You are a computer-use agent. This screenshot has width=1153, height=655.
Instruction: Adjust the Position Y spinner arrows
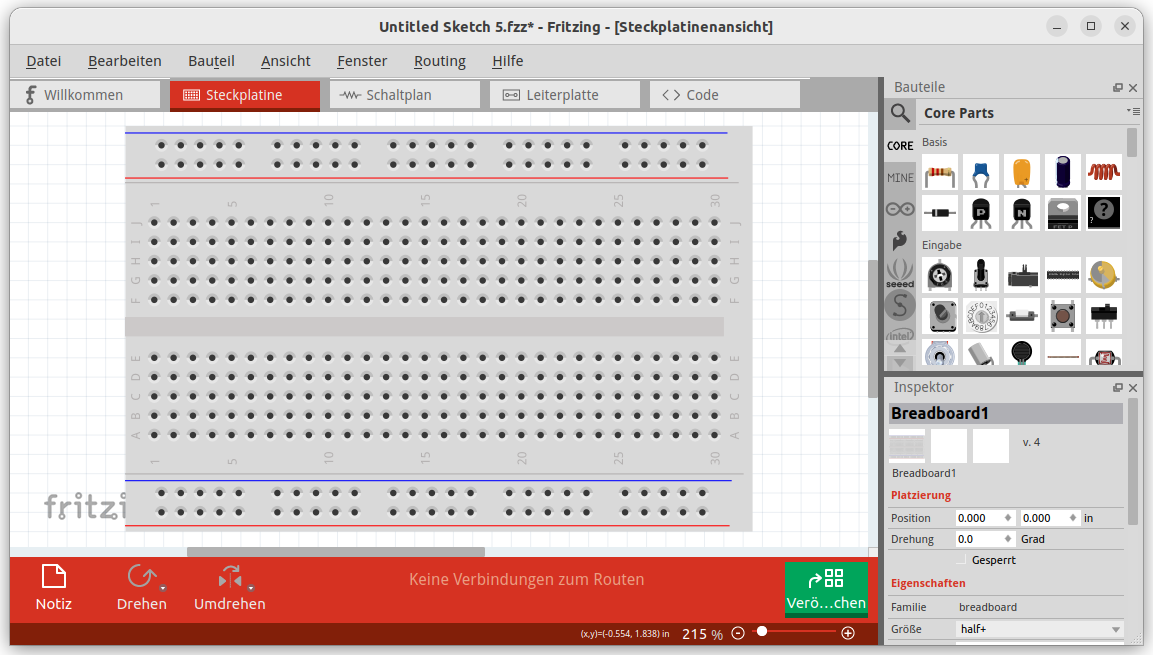pos(1073,518)
